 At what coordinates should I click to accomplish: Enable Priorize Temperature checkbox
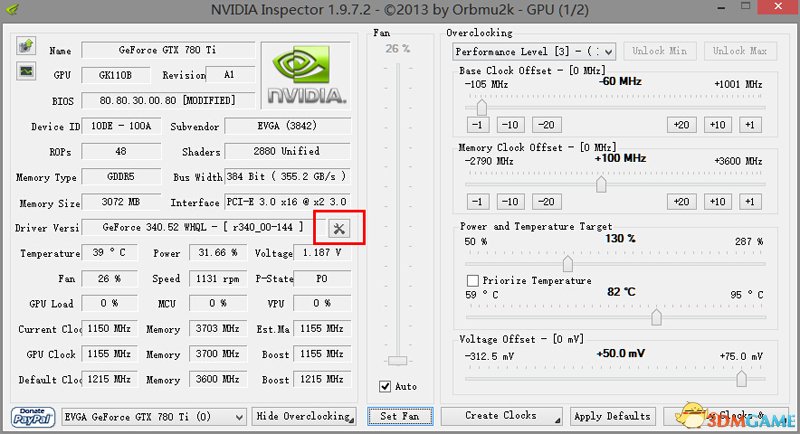point(472,281)
